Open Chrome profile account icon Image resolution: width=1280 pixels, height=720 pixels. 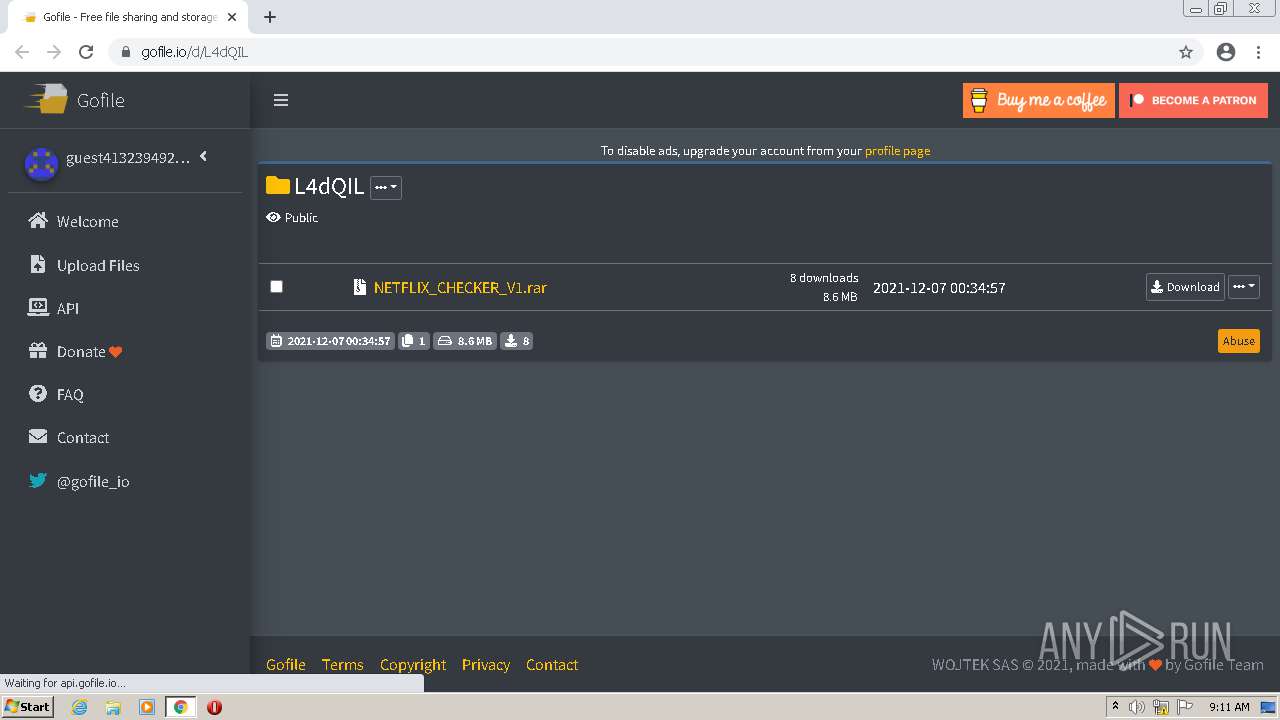(1226, 52)
